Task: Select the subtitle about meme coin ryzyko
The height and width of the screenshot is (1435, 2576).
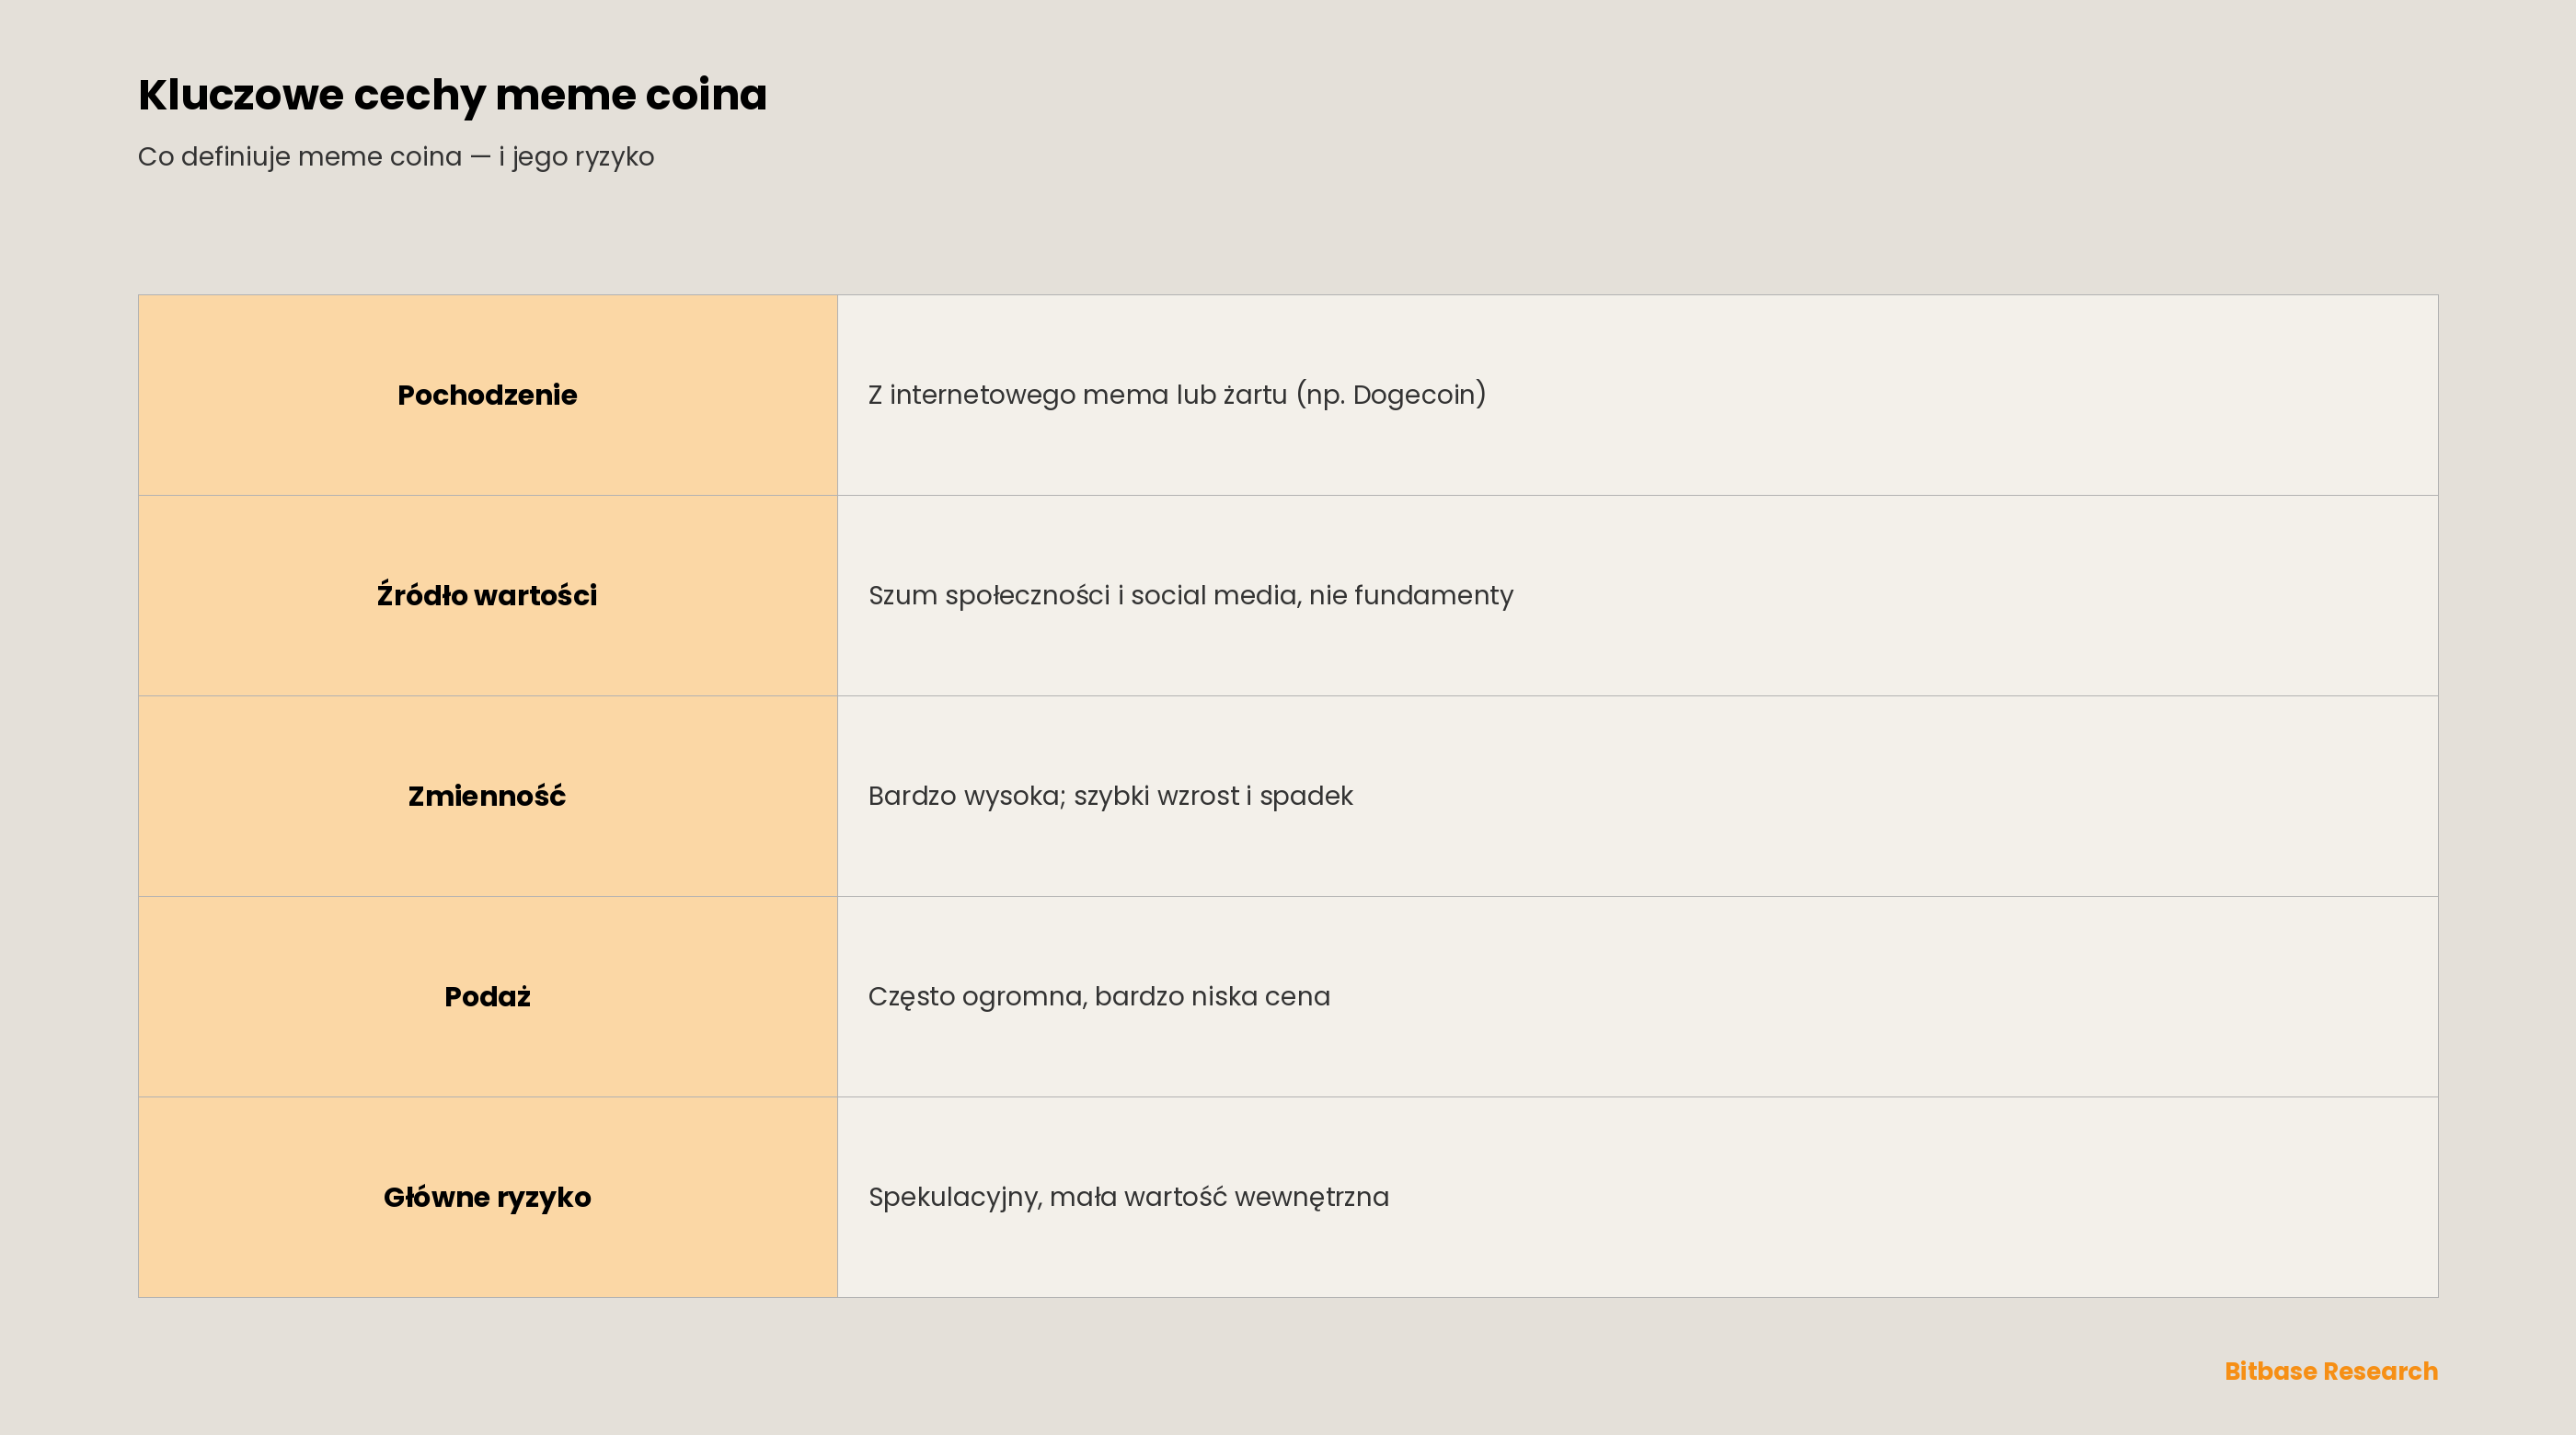Action: coord(396,157)
